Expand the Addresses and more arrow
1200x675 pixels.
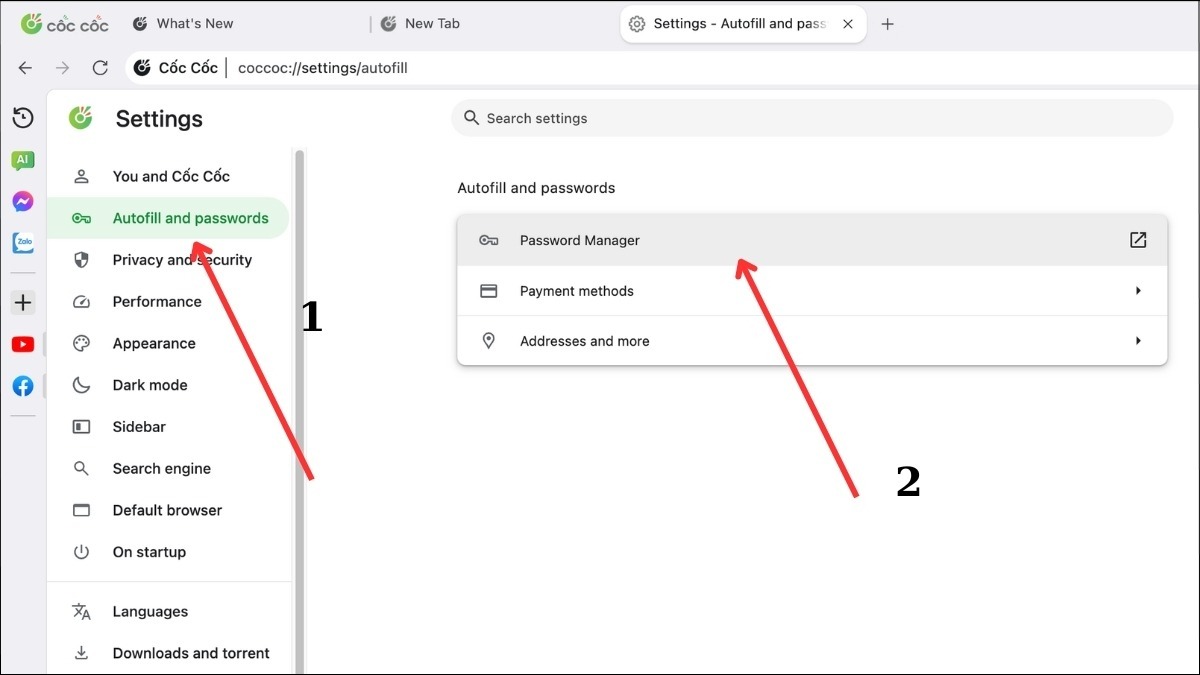tap(1138, 341)
